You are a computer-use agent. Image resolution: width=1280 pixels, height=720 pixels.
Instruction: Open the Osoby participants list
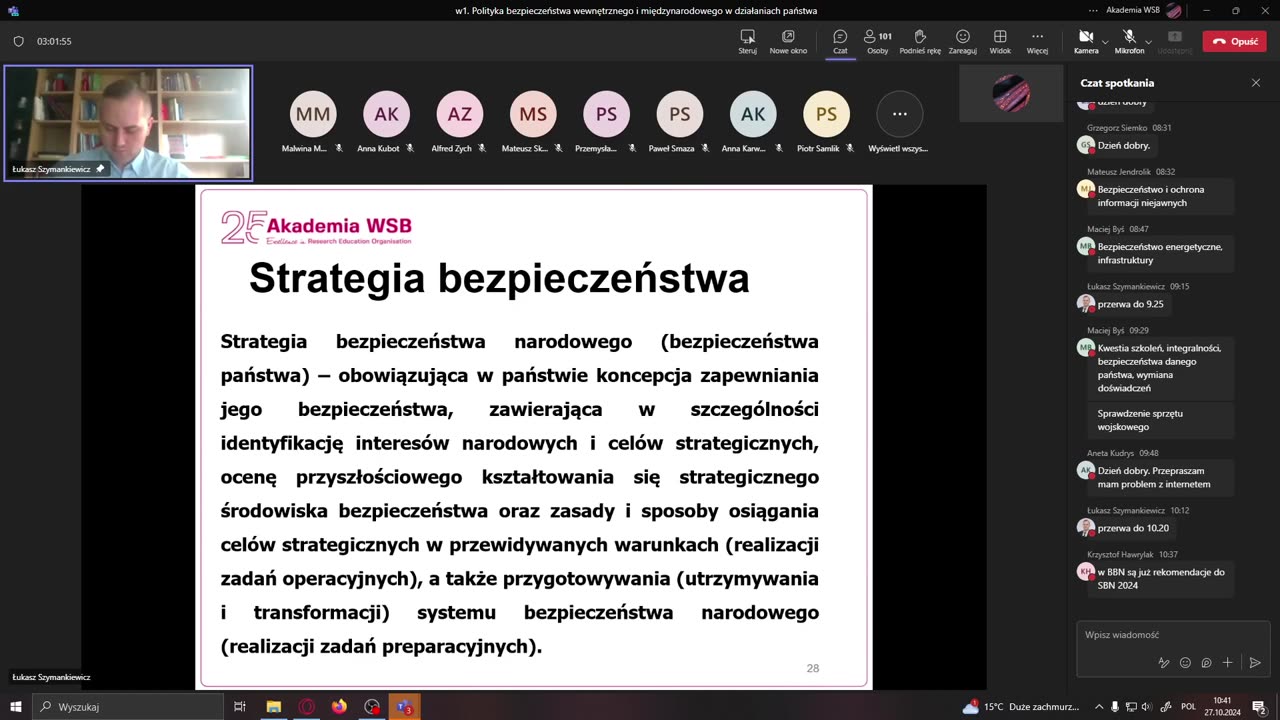877,41
